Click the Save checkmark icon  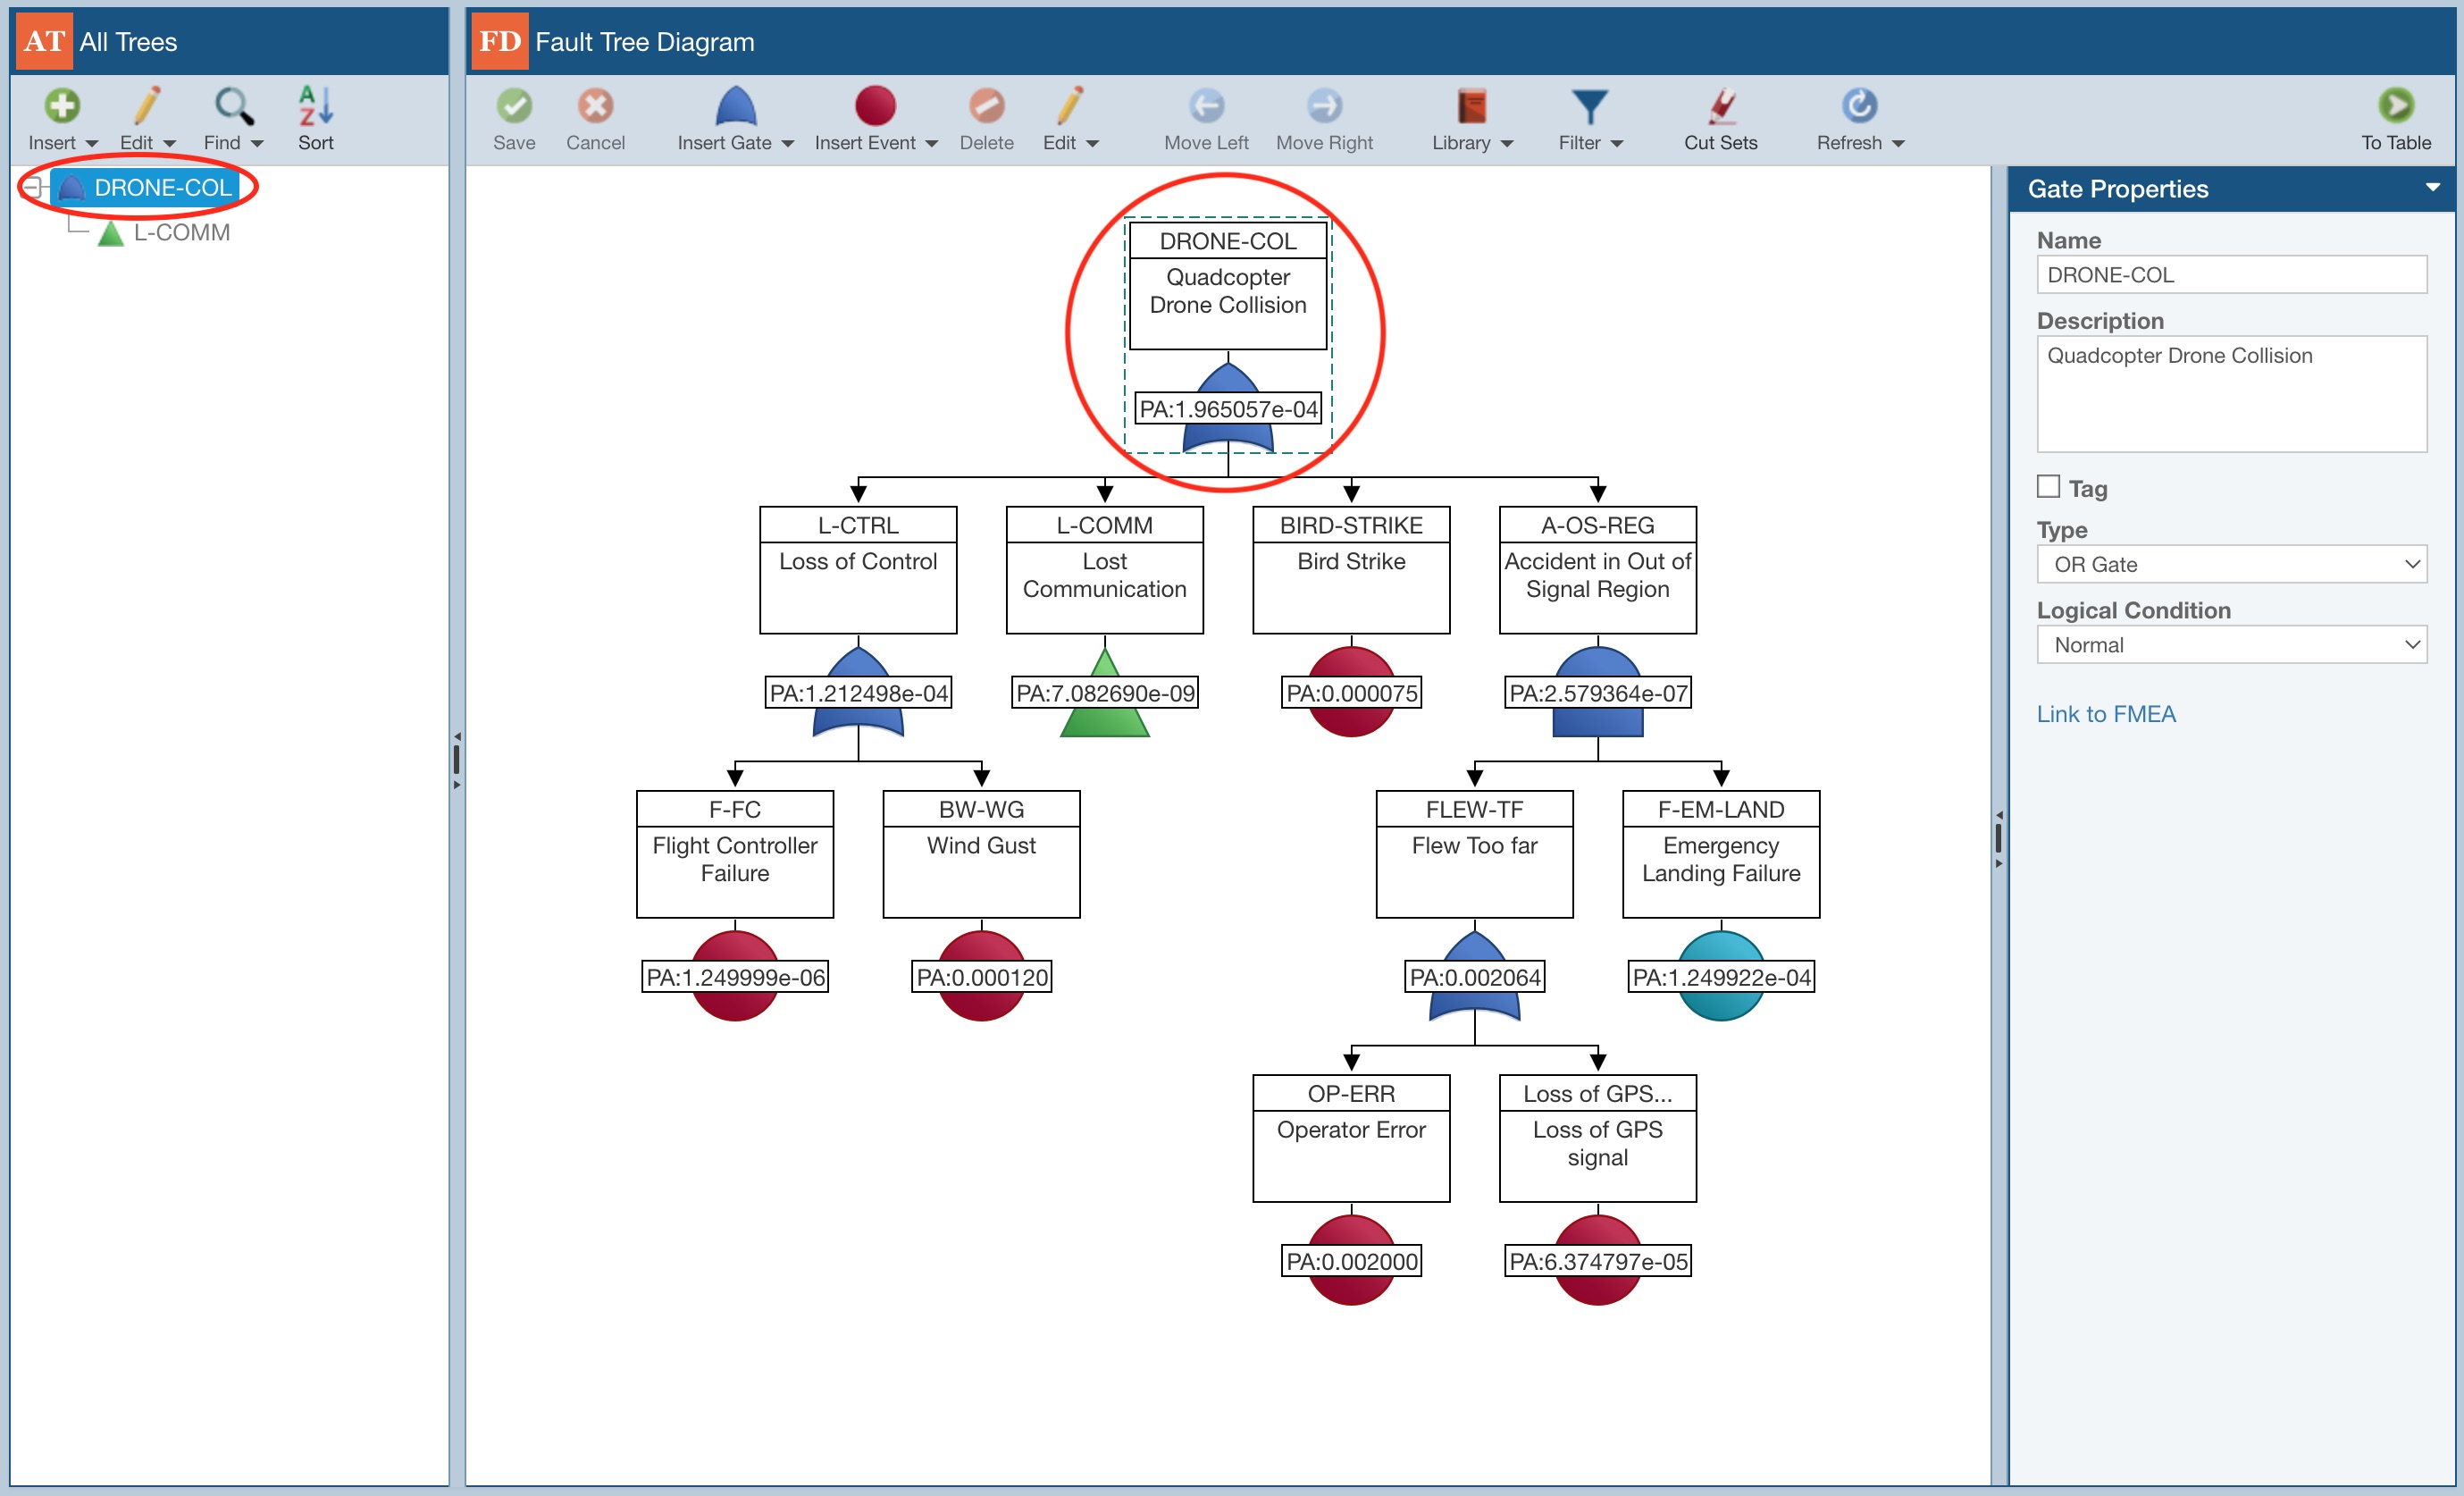[x=514, y=106]
